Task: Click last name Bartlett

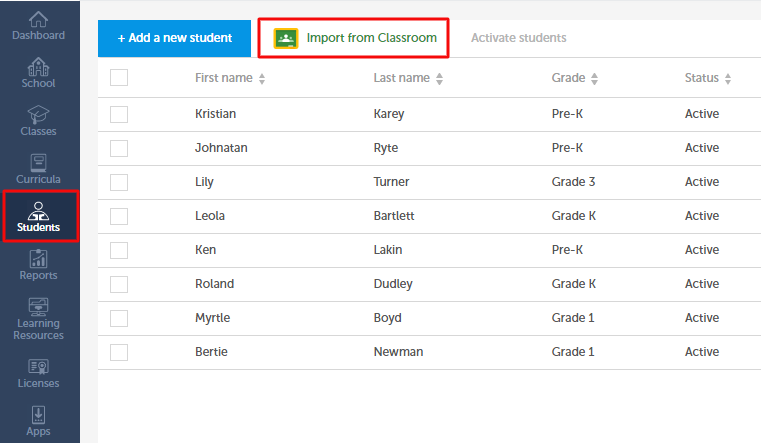Action: pos(394,216)
